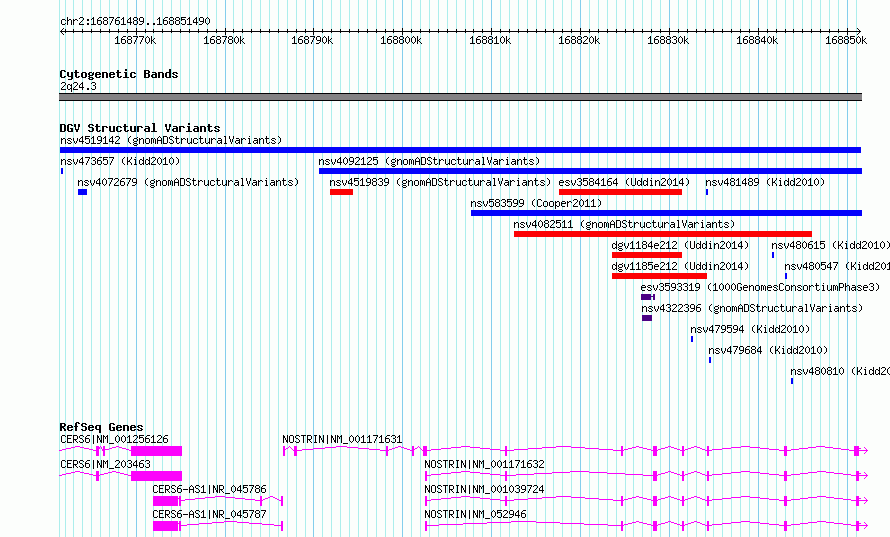
Task: Open the NOSTRIN|NM_052946 gene label
Action: click(x=475, y=514)
